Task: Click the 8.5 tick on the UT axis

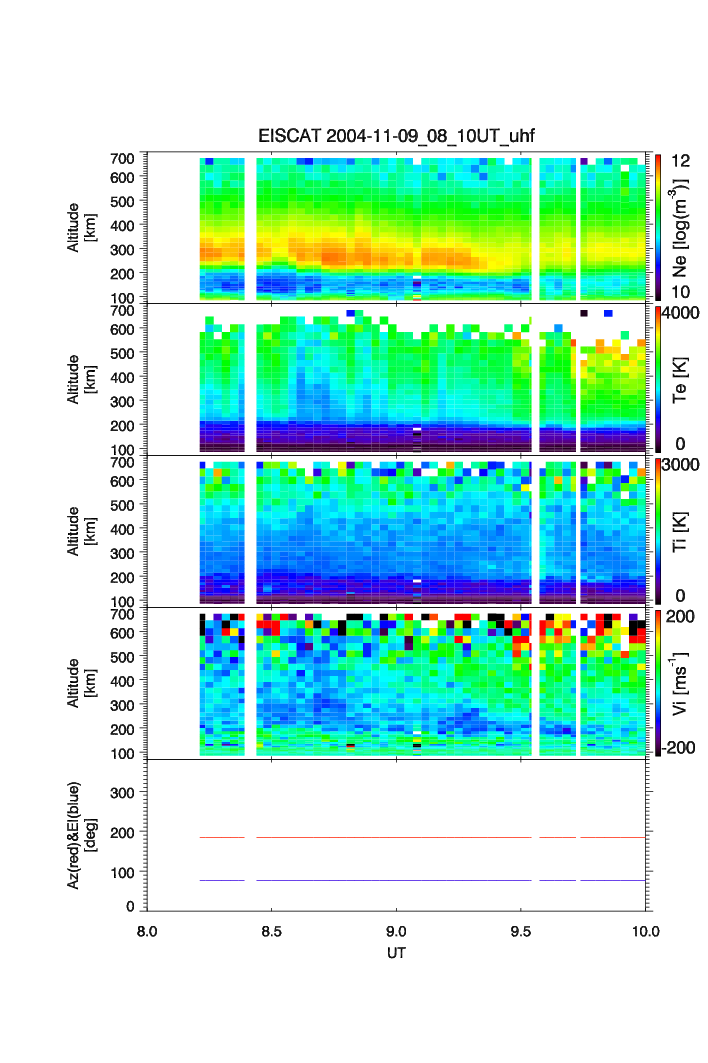Action: (272, 930)
